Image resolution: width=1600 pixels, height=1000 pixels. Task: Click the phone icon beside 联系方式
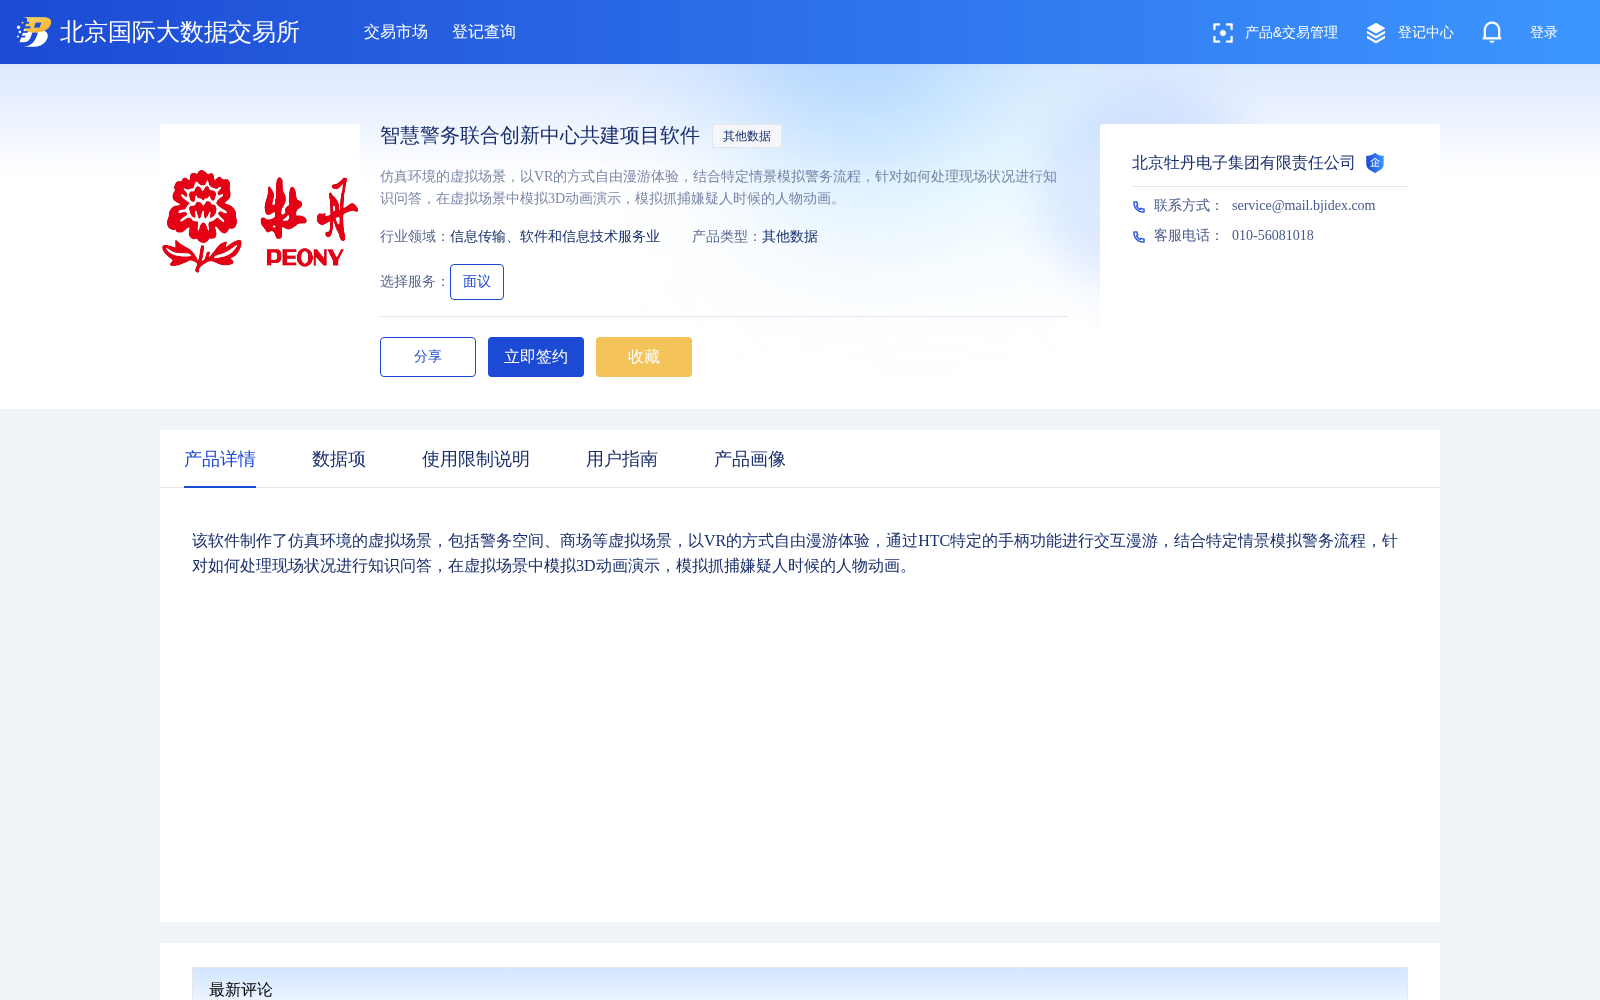[x=1139, y=206]
